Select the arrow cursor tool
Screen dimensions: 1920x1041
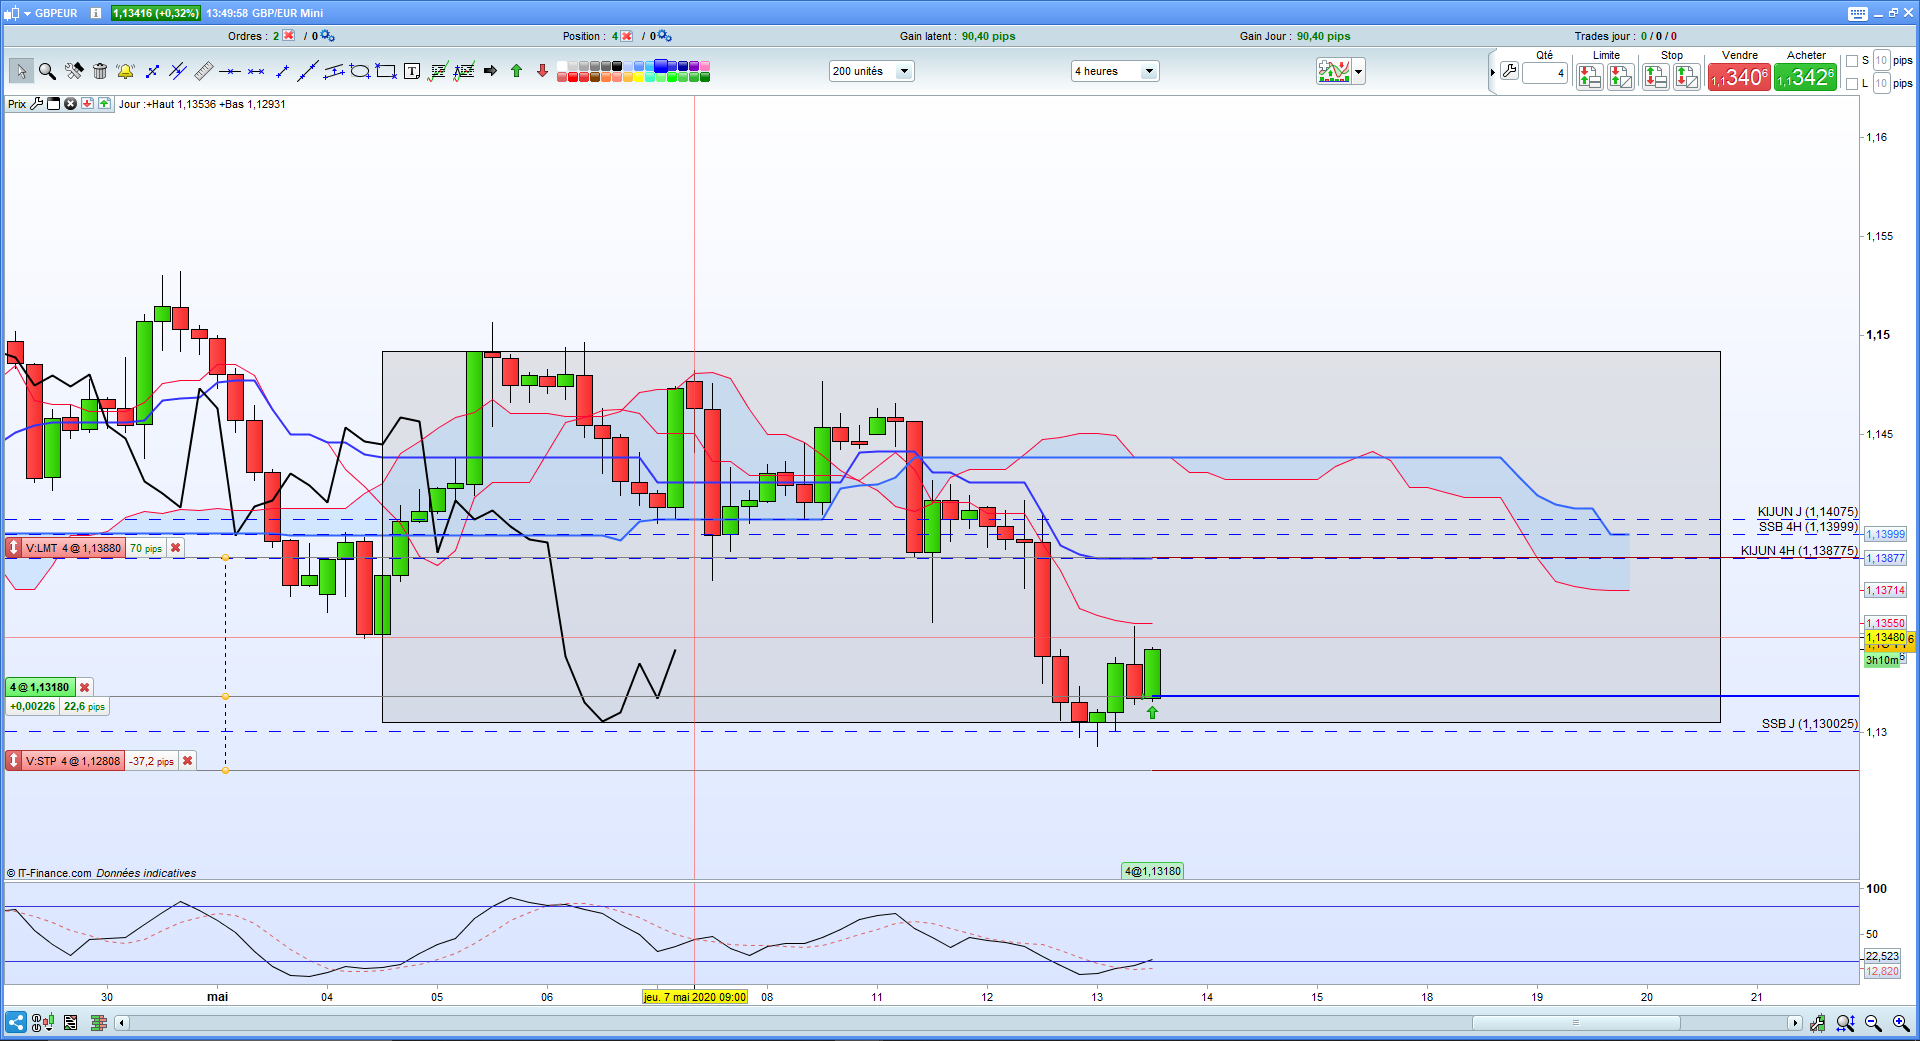click(21, 71)
